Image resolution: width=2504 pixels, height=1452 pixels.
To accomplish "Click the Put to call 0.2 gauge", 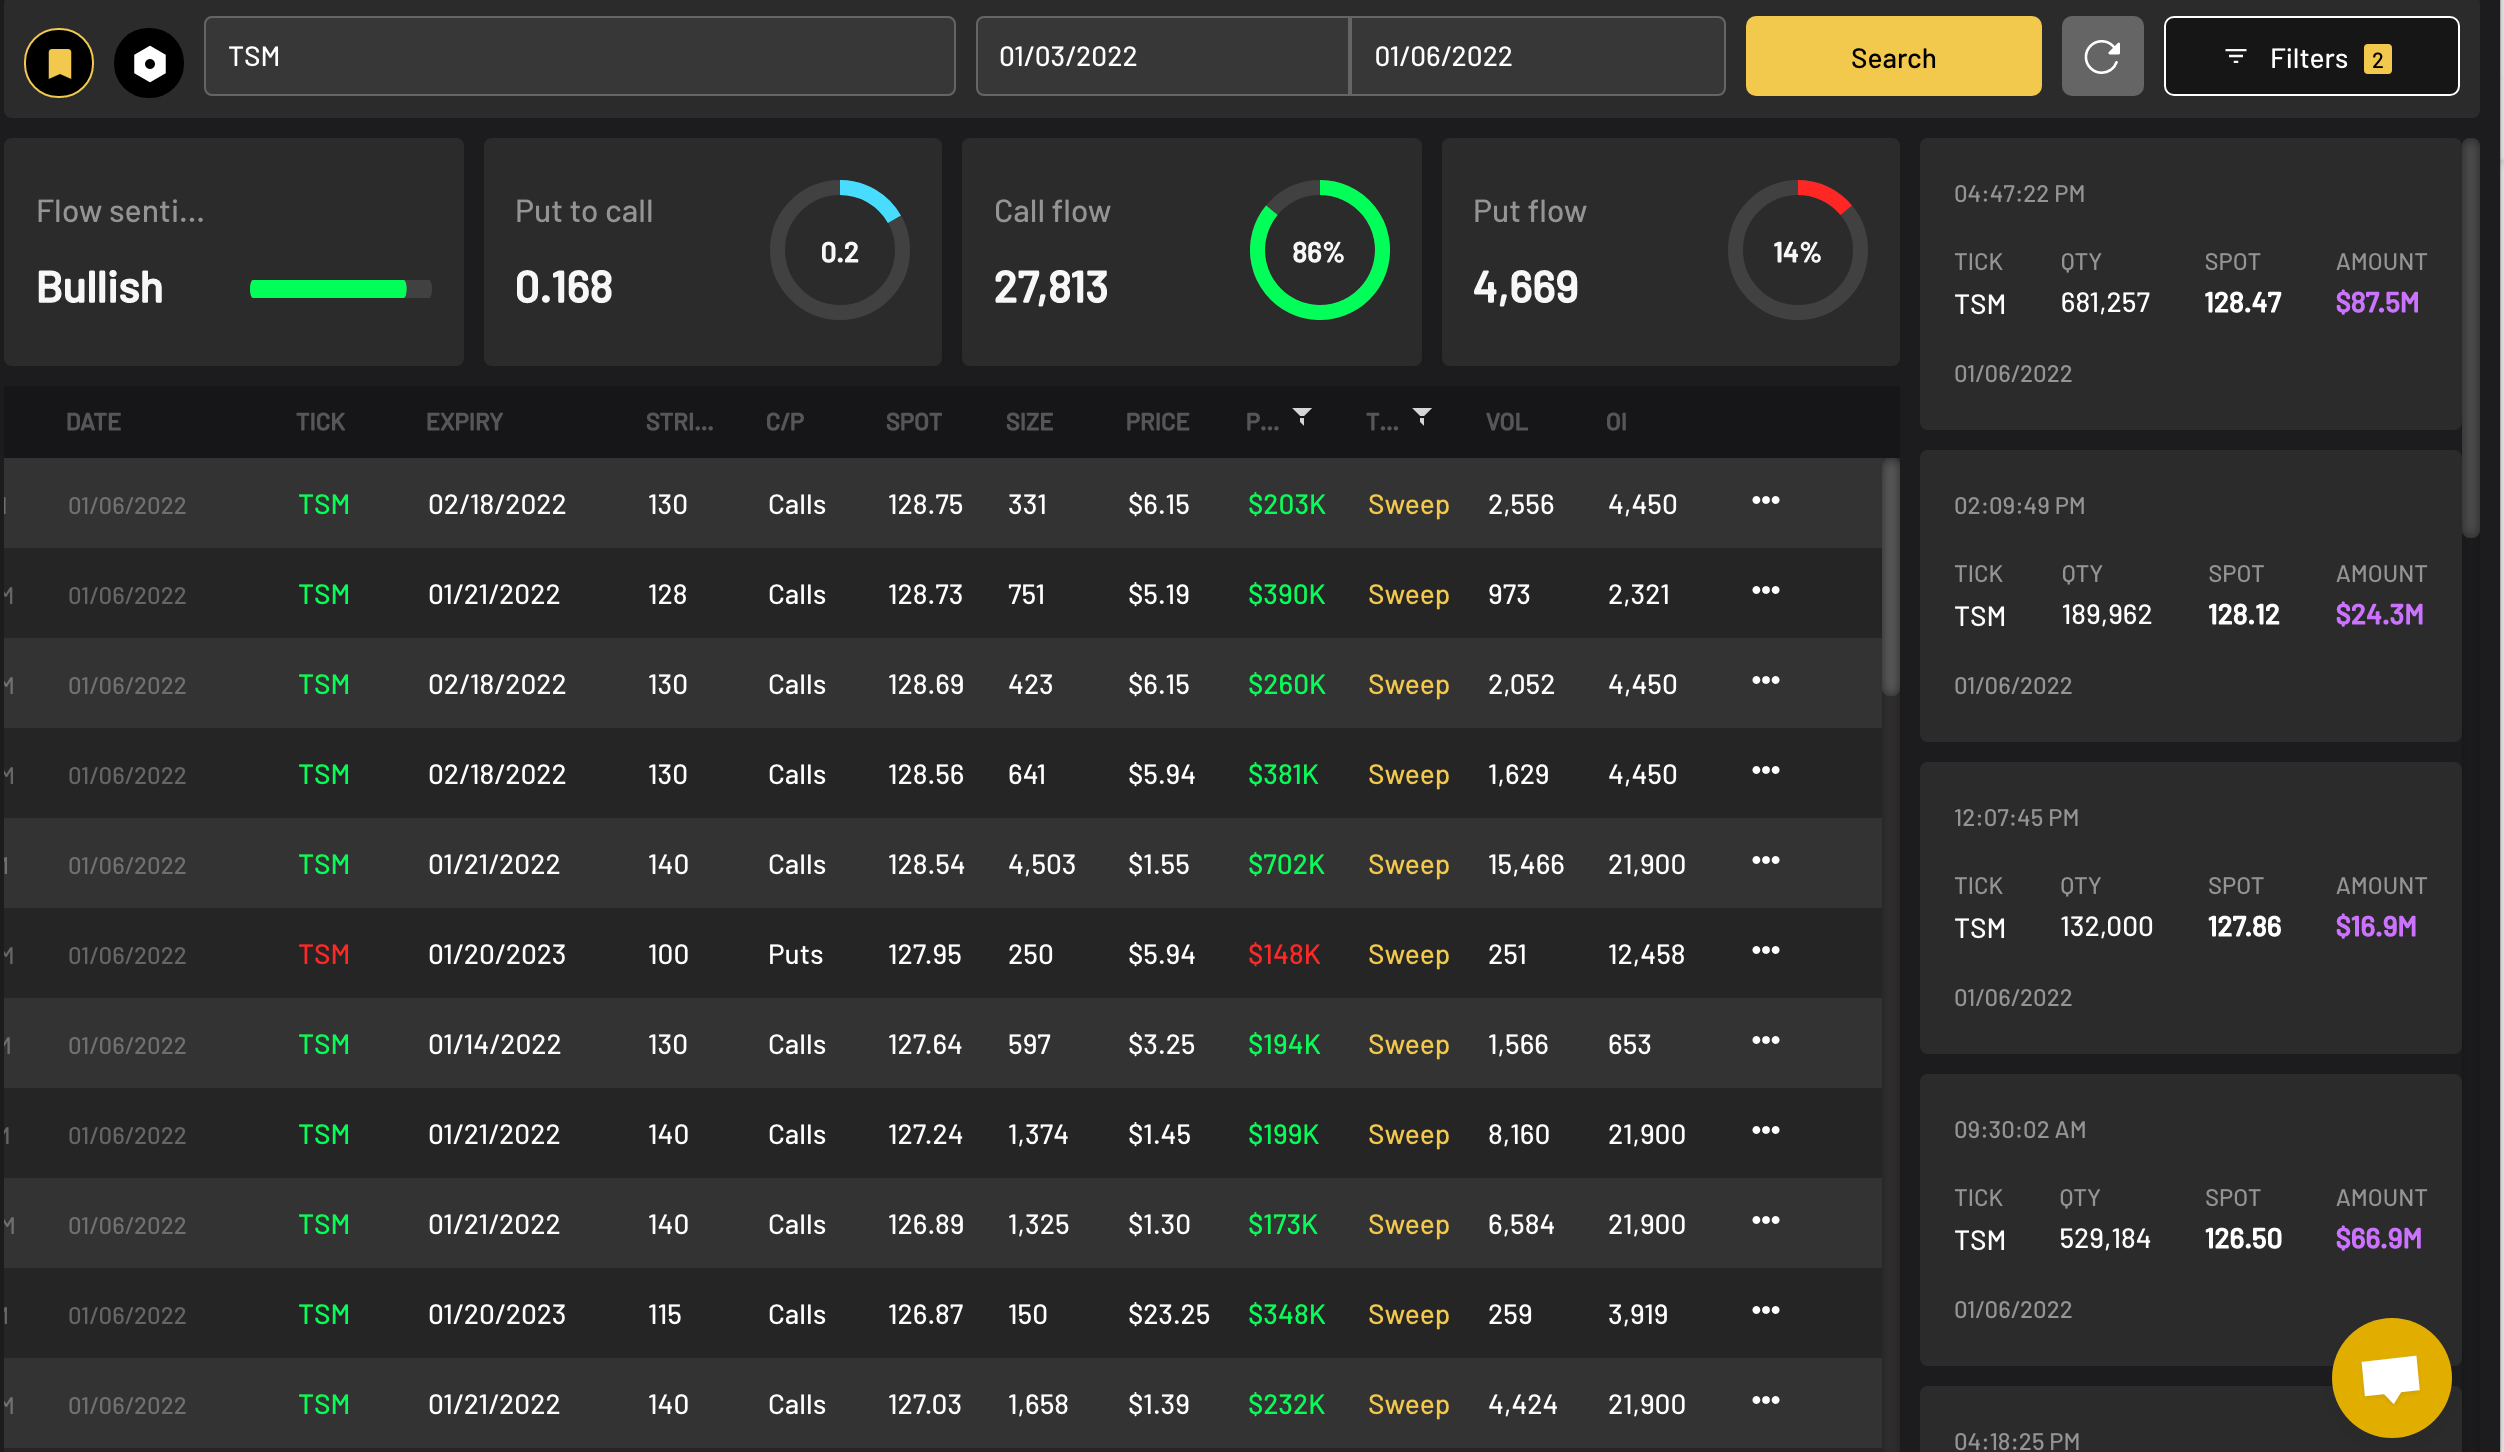I will tap(839, 250).
